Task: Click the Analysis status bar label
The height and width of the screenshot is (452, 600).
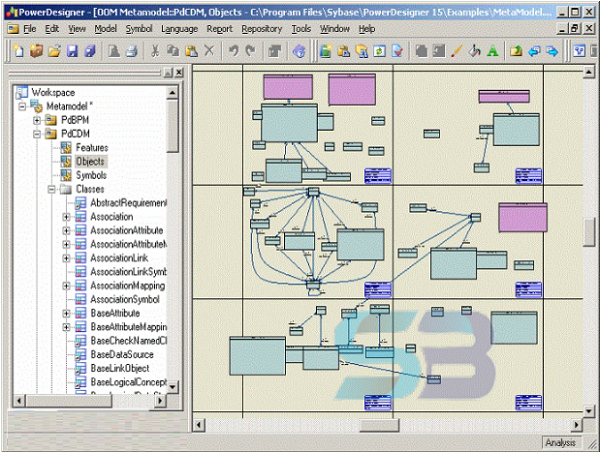Action: click(560, 442)
